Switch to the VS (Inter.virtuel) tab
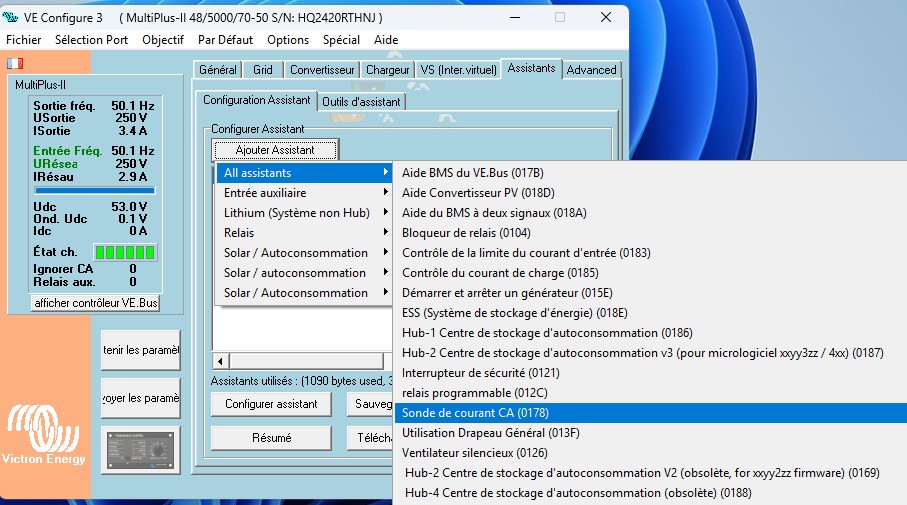The width and height of the screenshot is (907, 505). pos(458,70)
